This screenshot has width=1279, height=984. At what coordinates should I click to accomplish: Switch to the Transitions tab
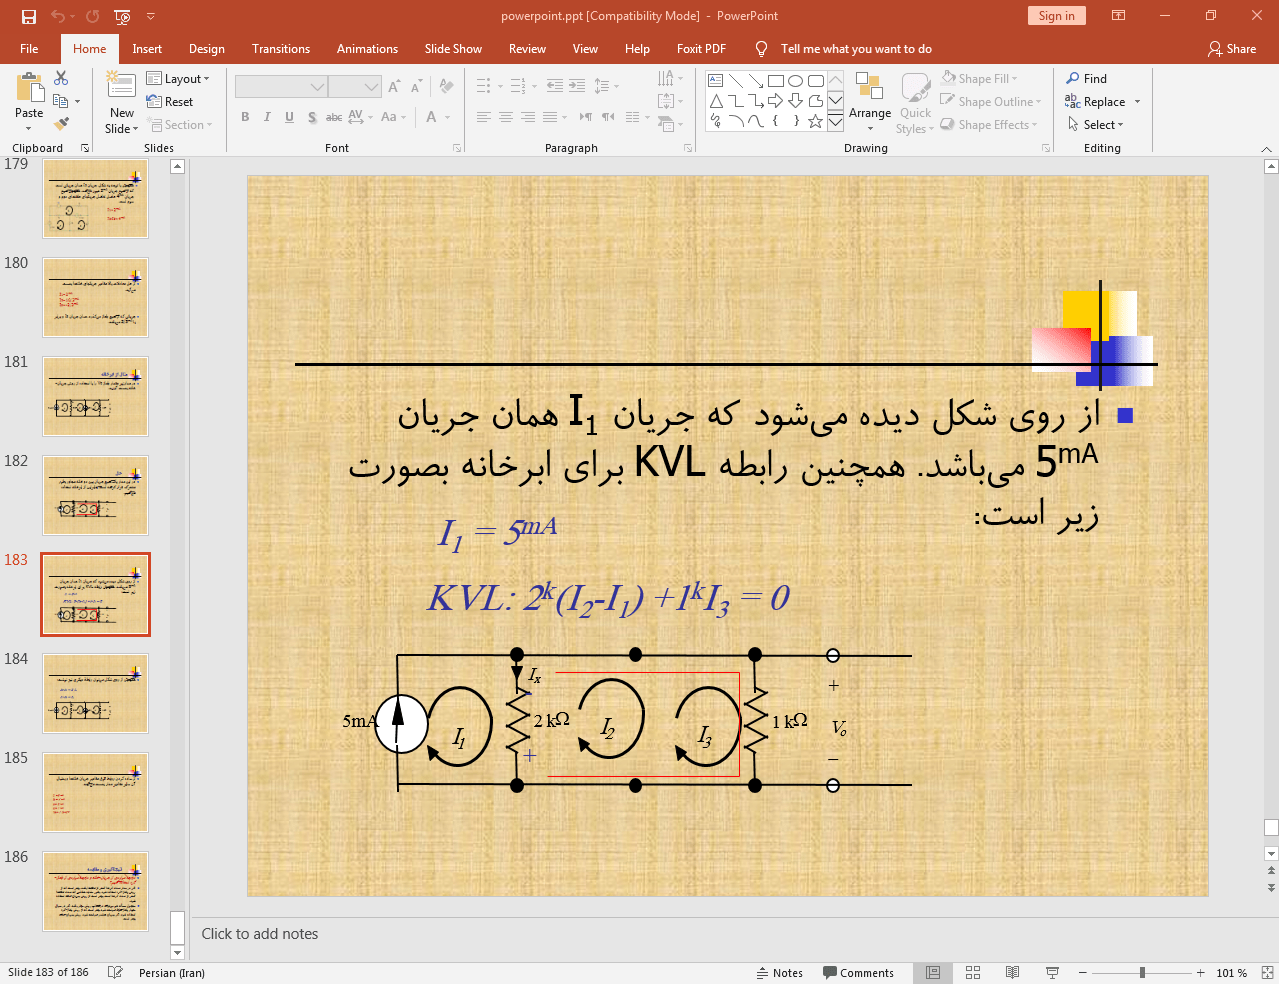click(x=281, y=49)
